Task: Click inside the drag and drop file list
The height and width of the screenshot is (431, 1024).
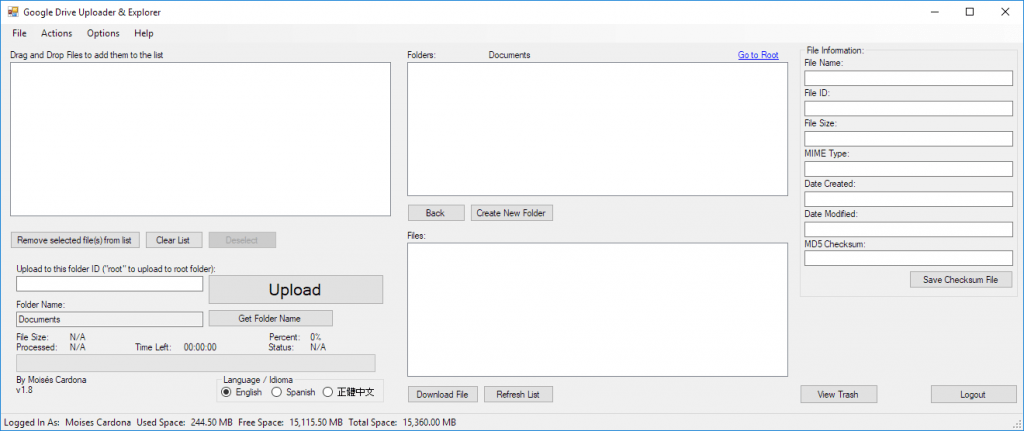Action: 200,139
